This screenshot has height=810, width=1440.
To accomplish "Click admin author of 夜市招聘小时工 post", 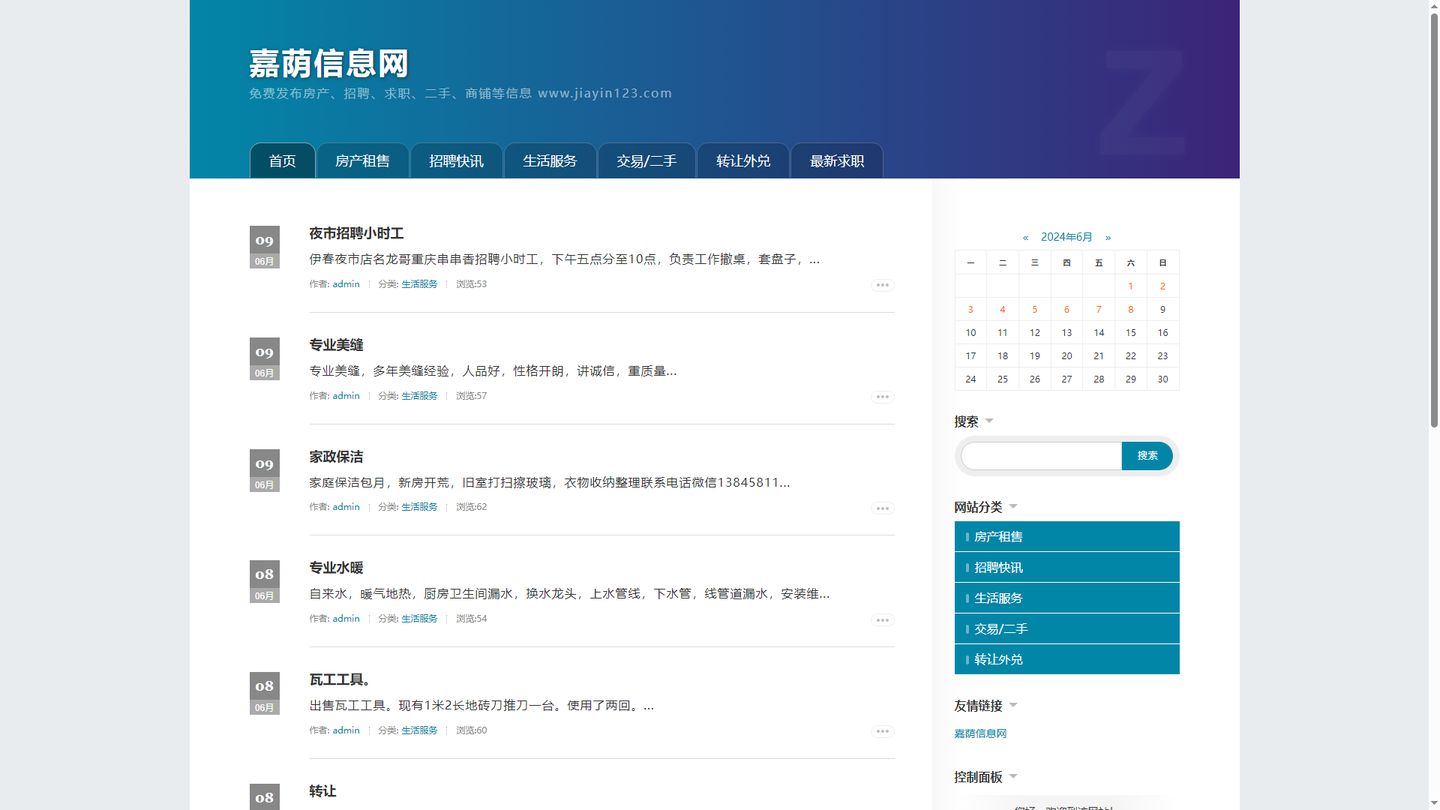I will [346, 284].
